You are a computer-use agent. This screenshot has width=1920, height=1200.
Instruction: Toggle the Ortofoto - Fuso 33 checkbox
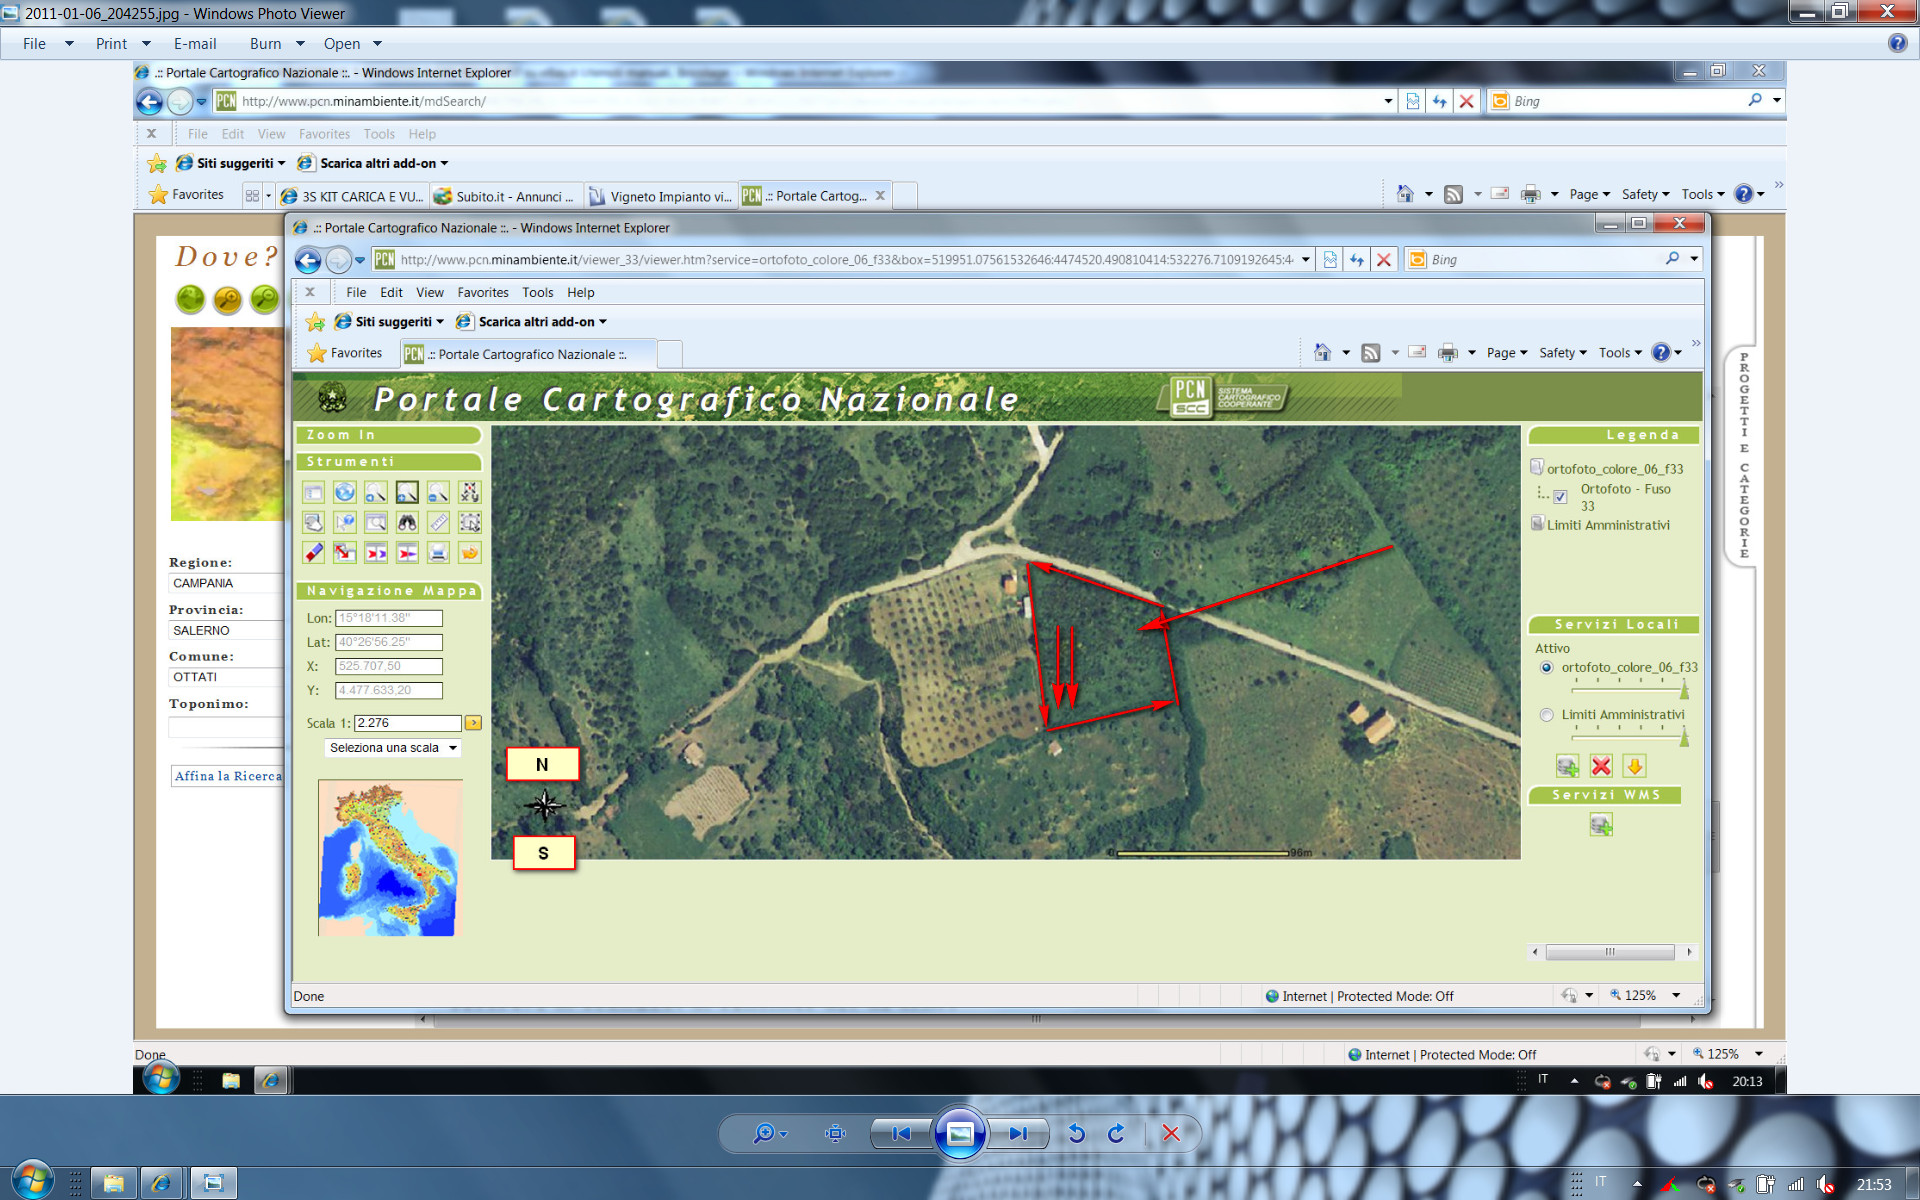[1560, 497]
